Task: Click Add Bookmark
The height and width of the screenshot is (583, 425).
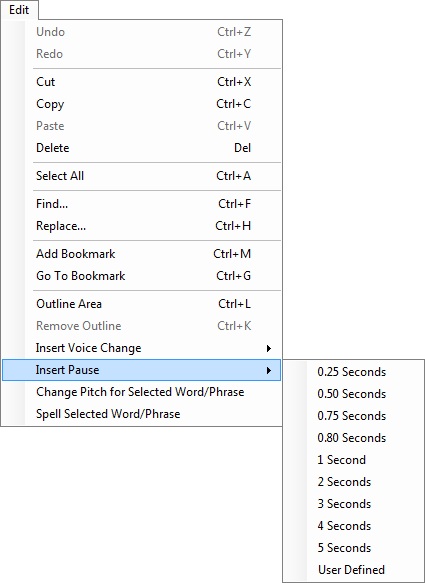Action: click(x=141, y=254)
